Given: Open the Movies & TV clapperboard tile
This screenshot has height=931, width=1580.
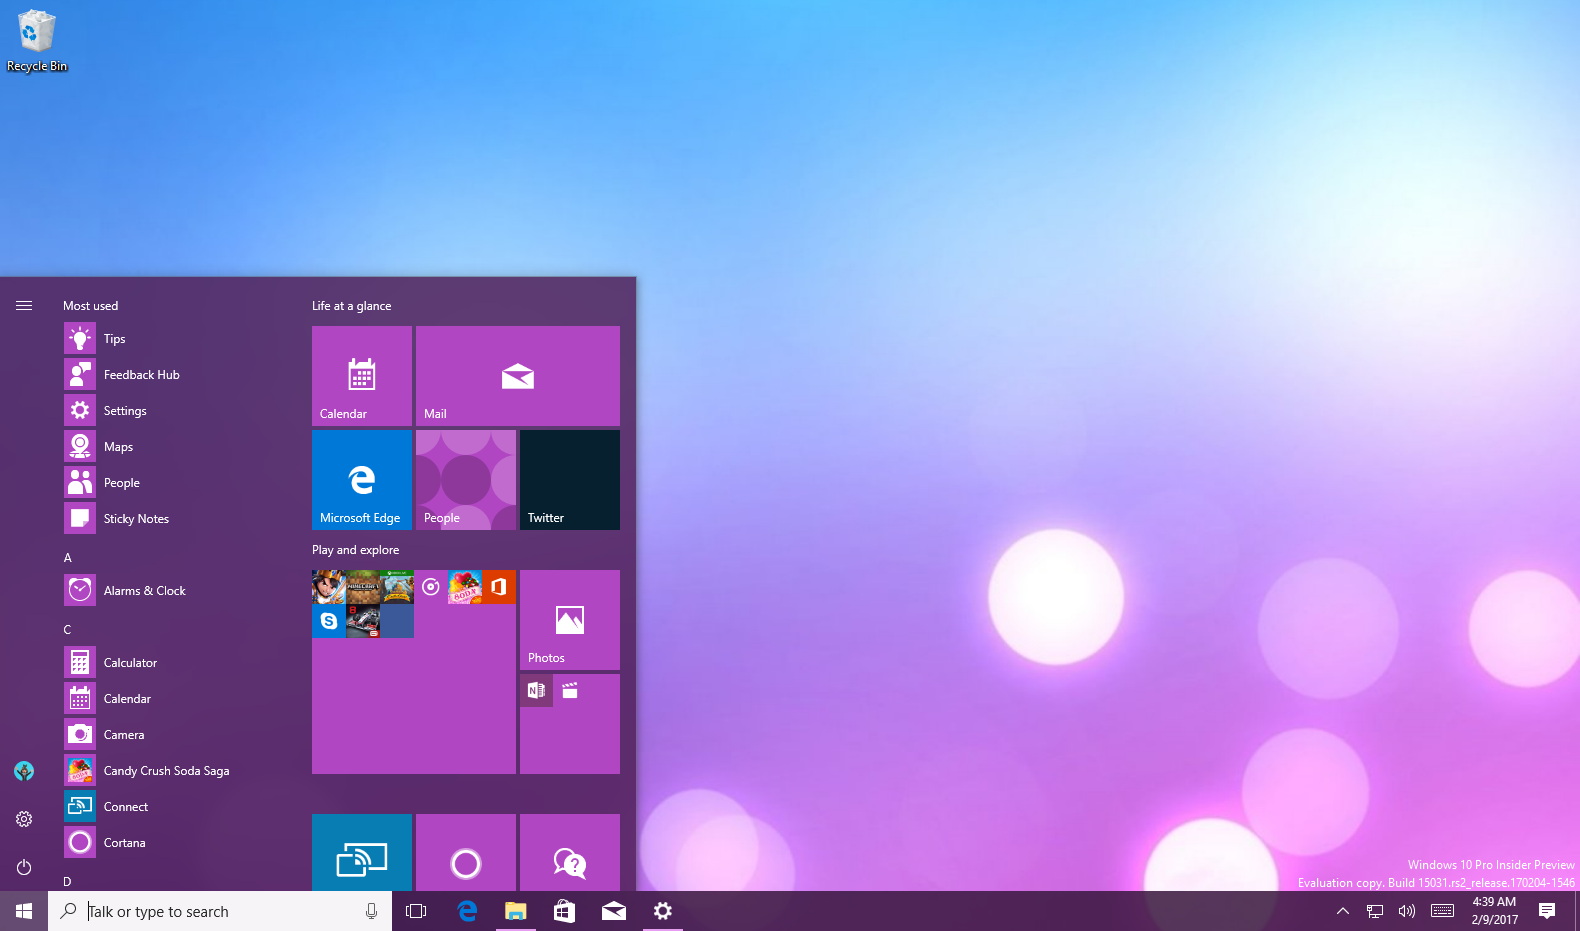Looking at the screenshot, I should [570, 691].
